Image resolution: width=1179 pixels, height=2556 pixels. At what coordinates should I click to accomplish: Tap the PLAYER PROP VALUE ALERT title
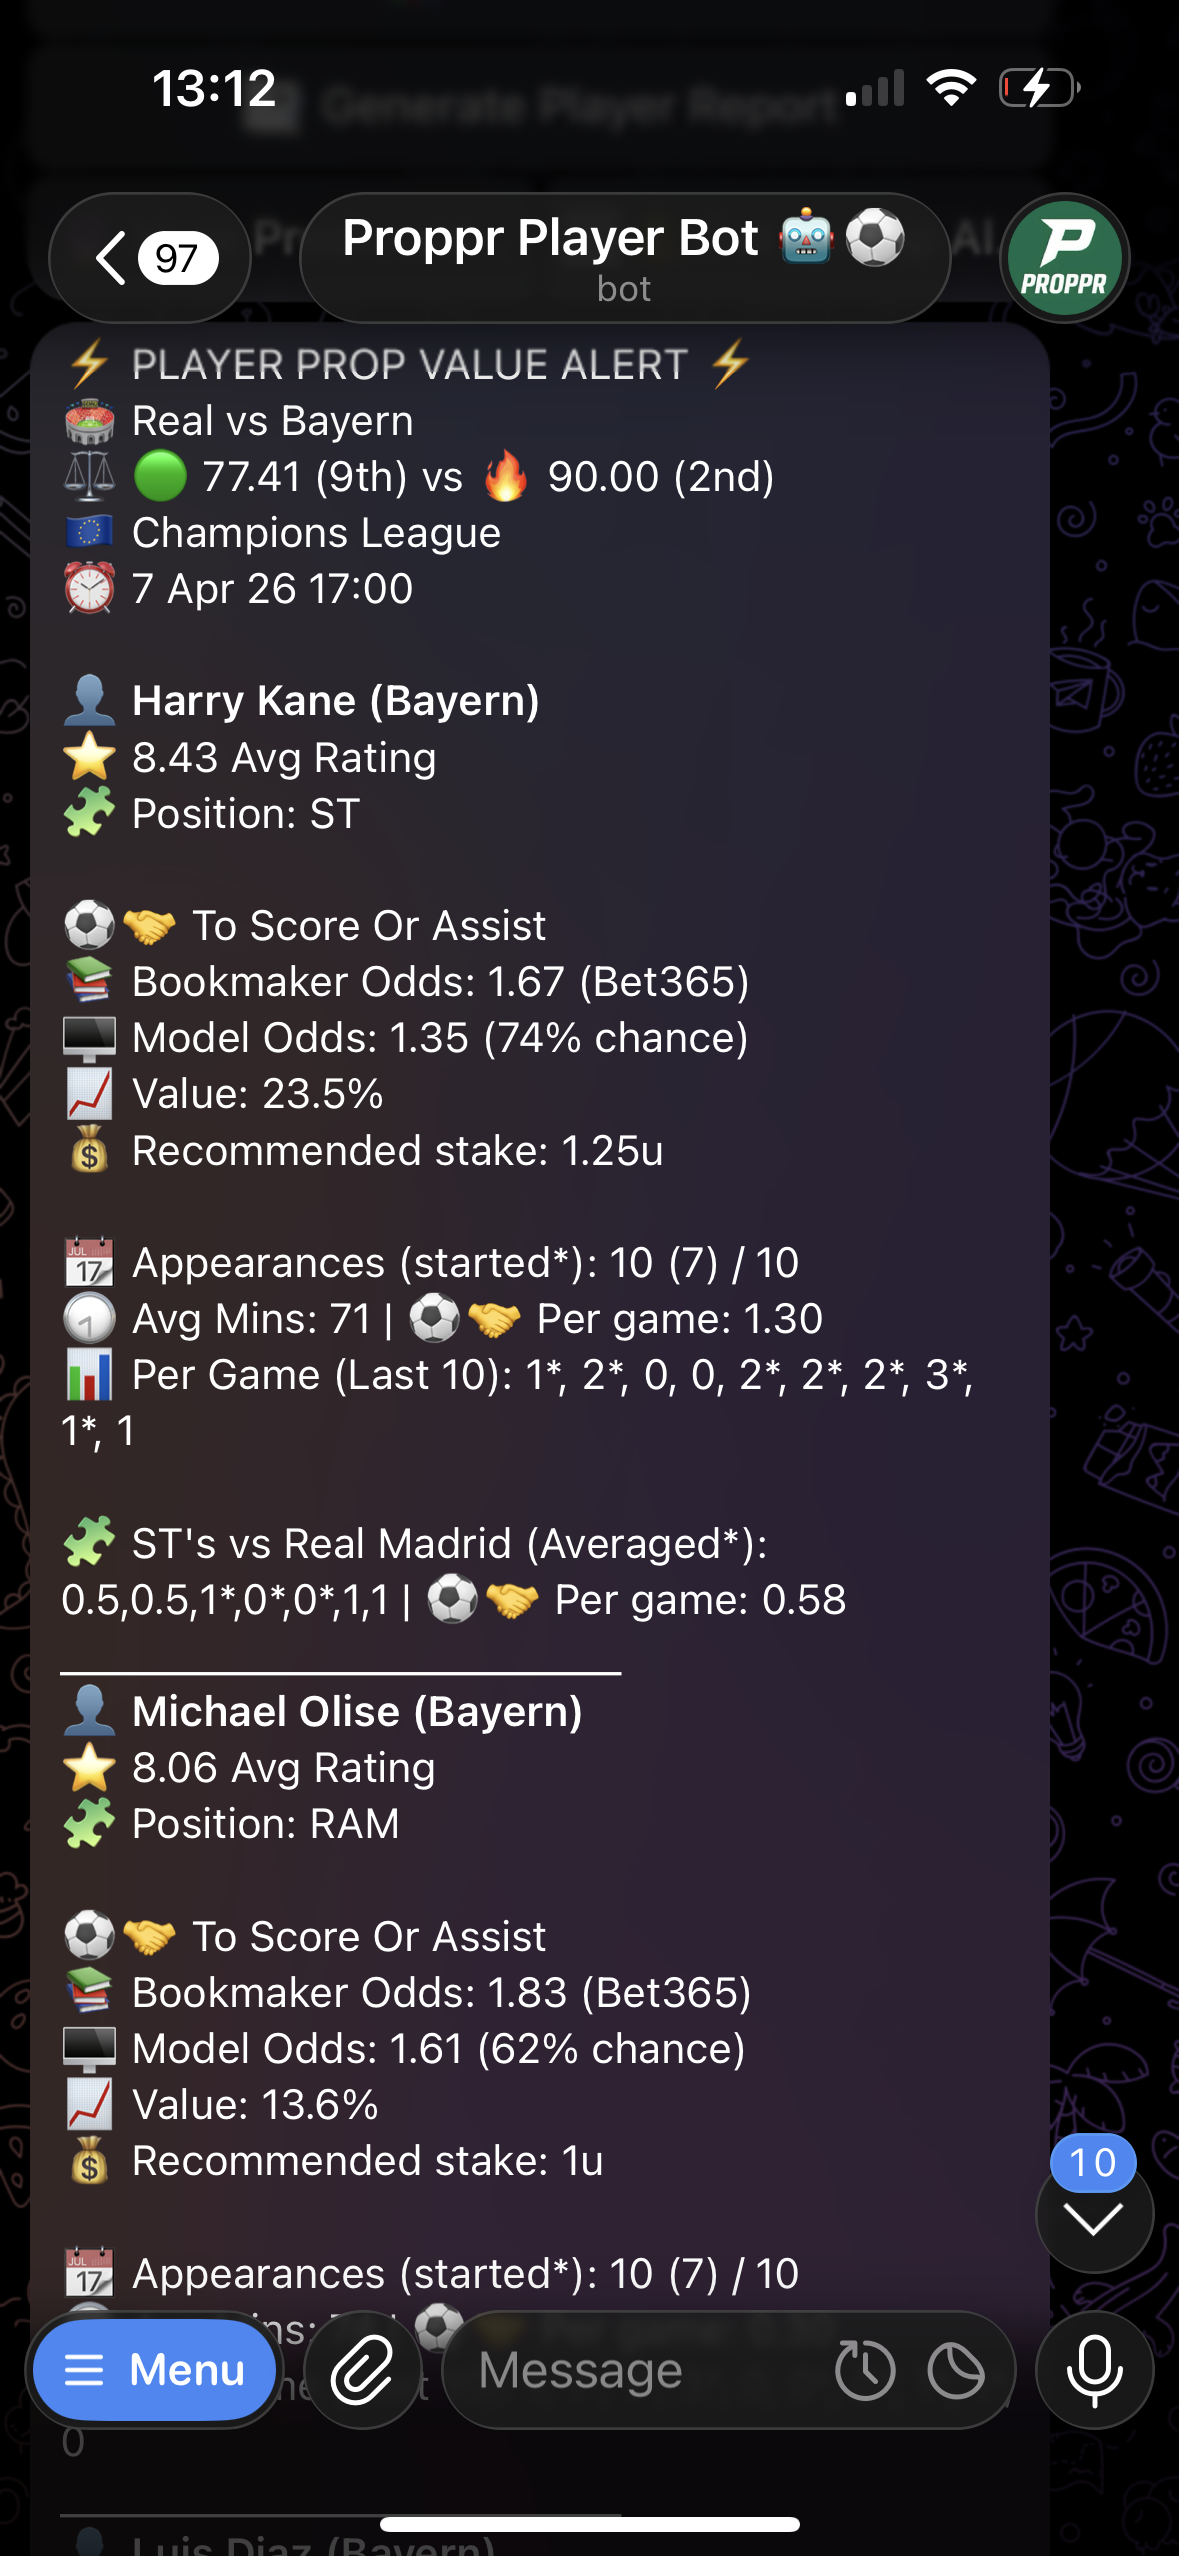click(x=410, y=364)
